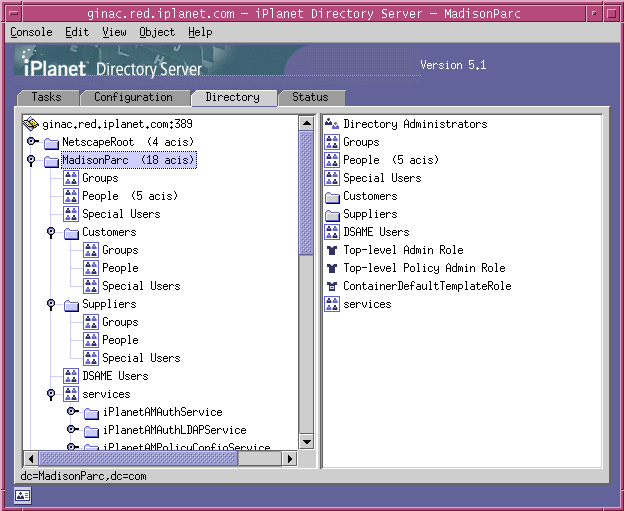Click the Groups icon in the right pane
The width and height of the screenshot is (624, 511).
tap(332, 142)
